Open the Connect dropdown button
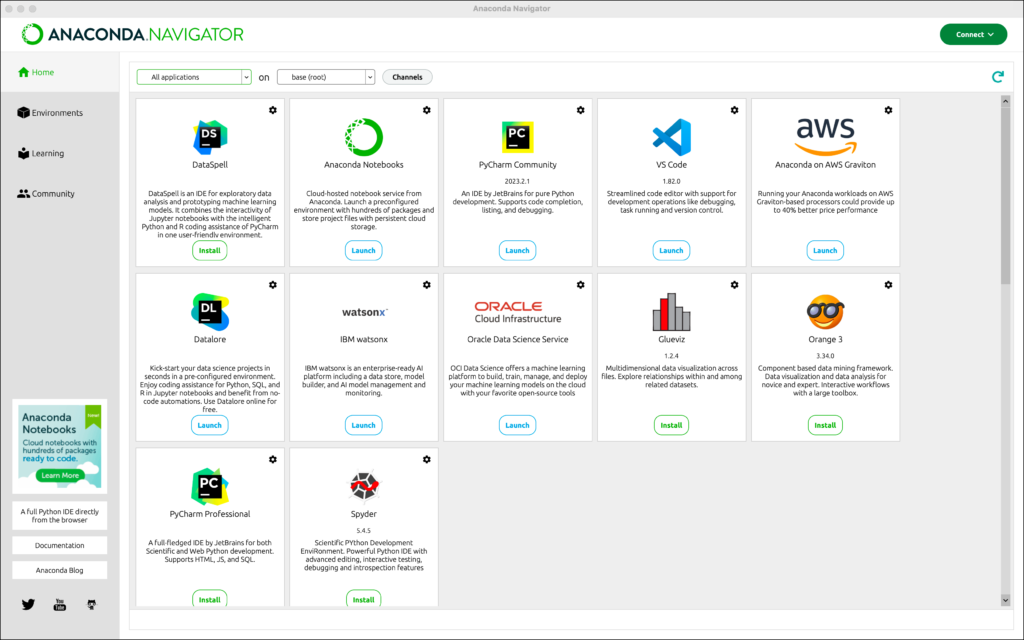The width and height of the screenshot is (1024, 640). 973,35
